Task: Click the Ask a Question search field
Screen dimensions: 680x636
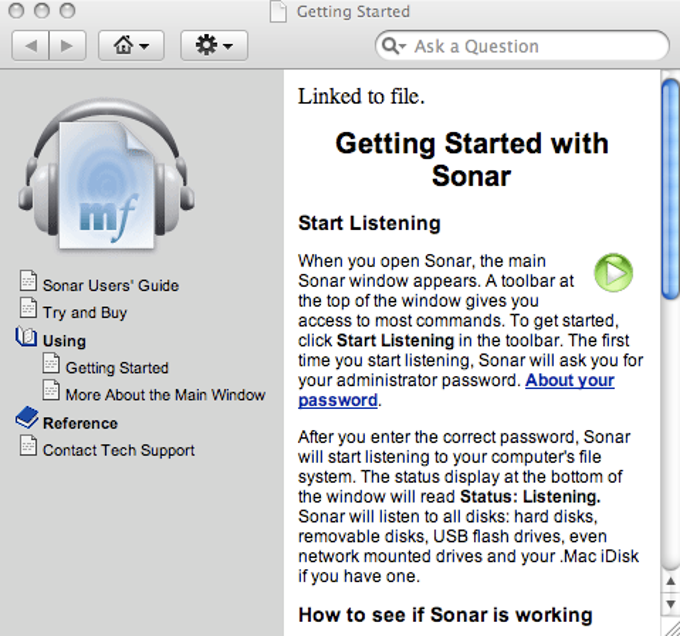Action: point(522,46)
